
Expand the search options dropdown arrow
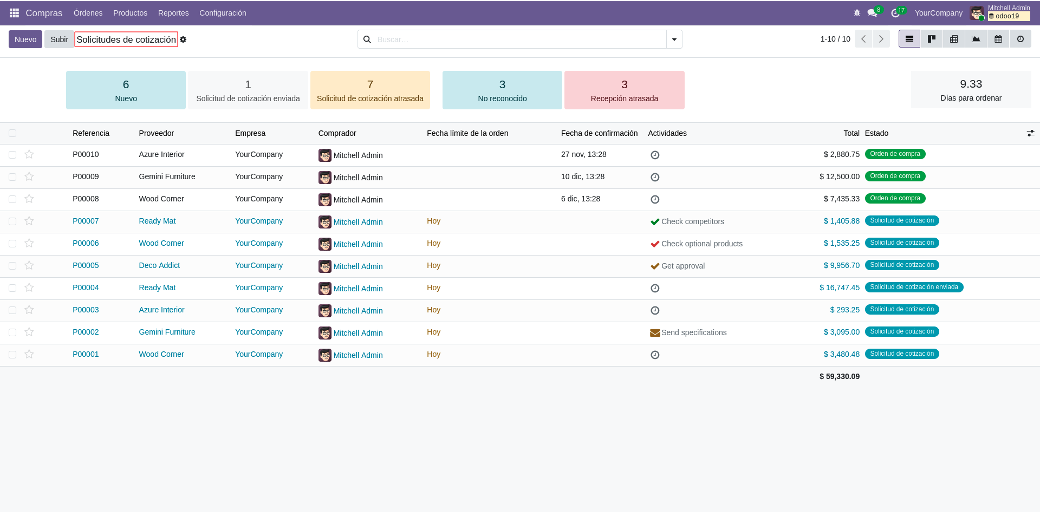pos(674,39)
